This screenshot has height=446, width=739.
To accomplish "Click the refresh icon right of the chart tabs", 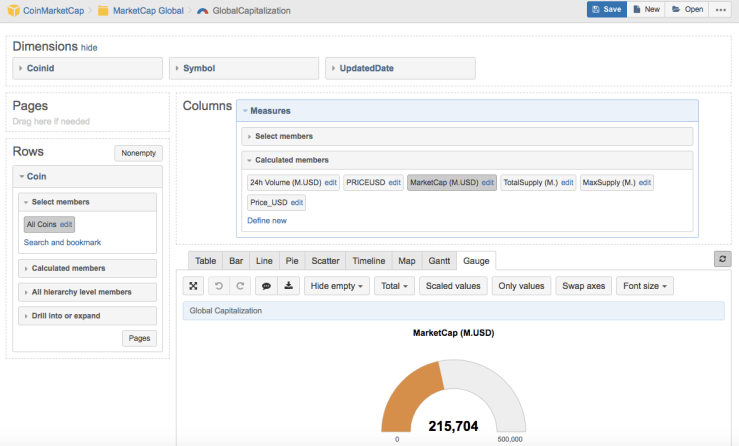I will 722,259.
